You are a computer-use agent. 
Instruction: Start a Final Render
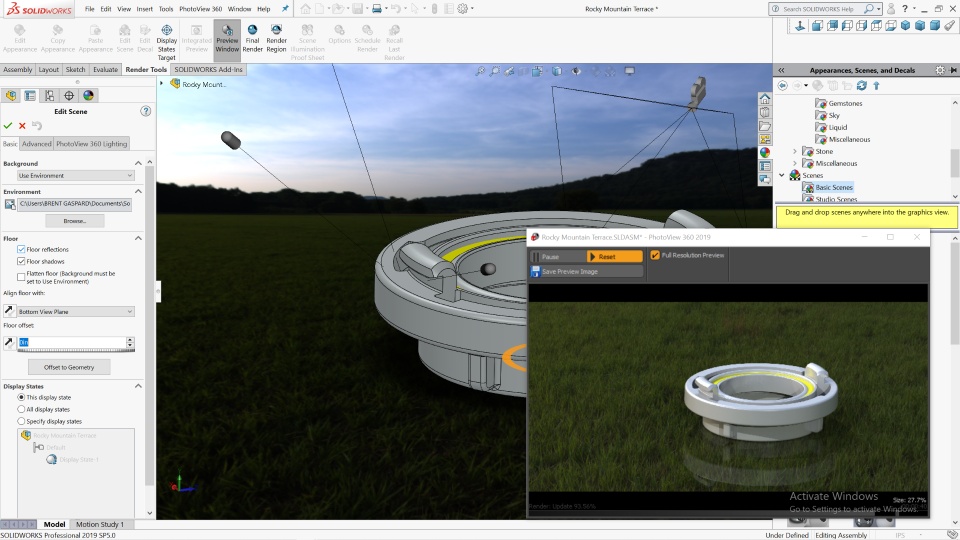[x=252, y=38]
